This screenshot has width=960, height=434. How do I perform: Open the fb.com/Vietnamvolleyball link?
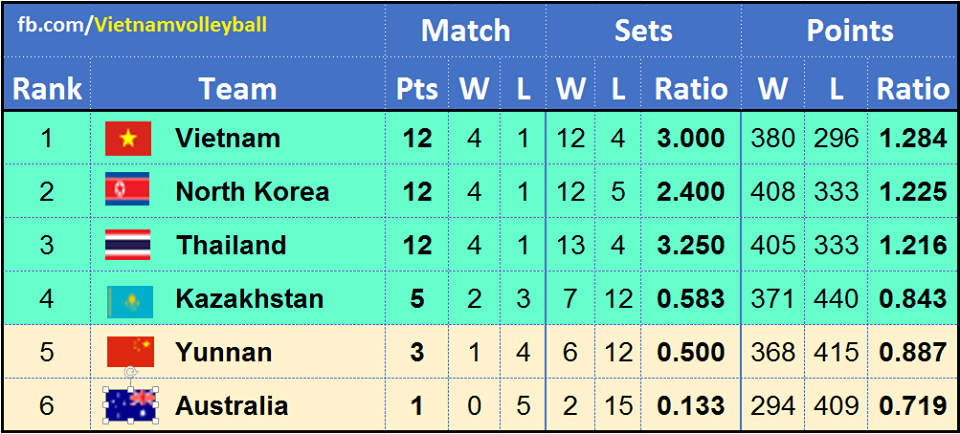142,24
